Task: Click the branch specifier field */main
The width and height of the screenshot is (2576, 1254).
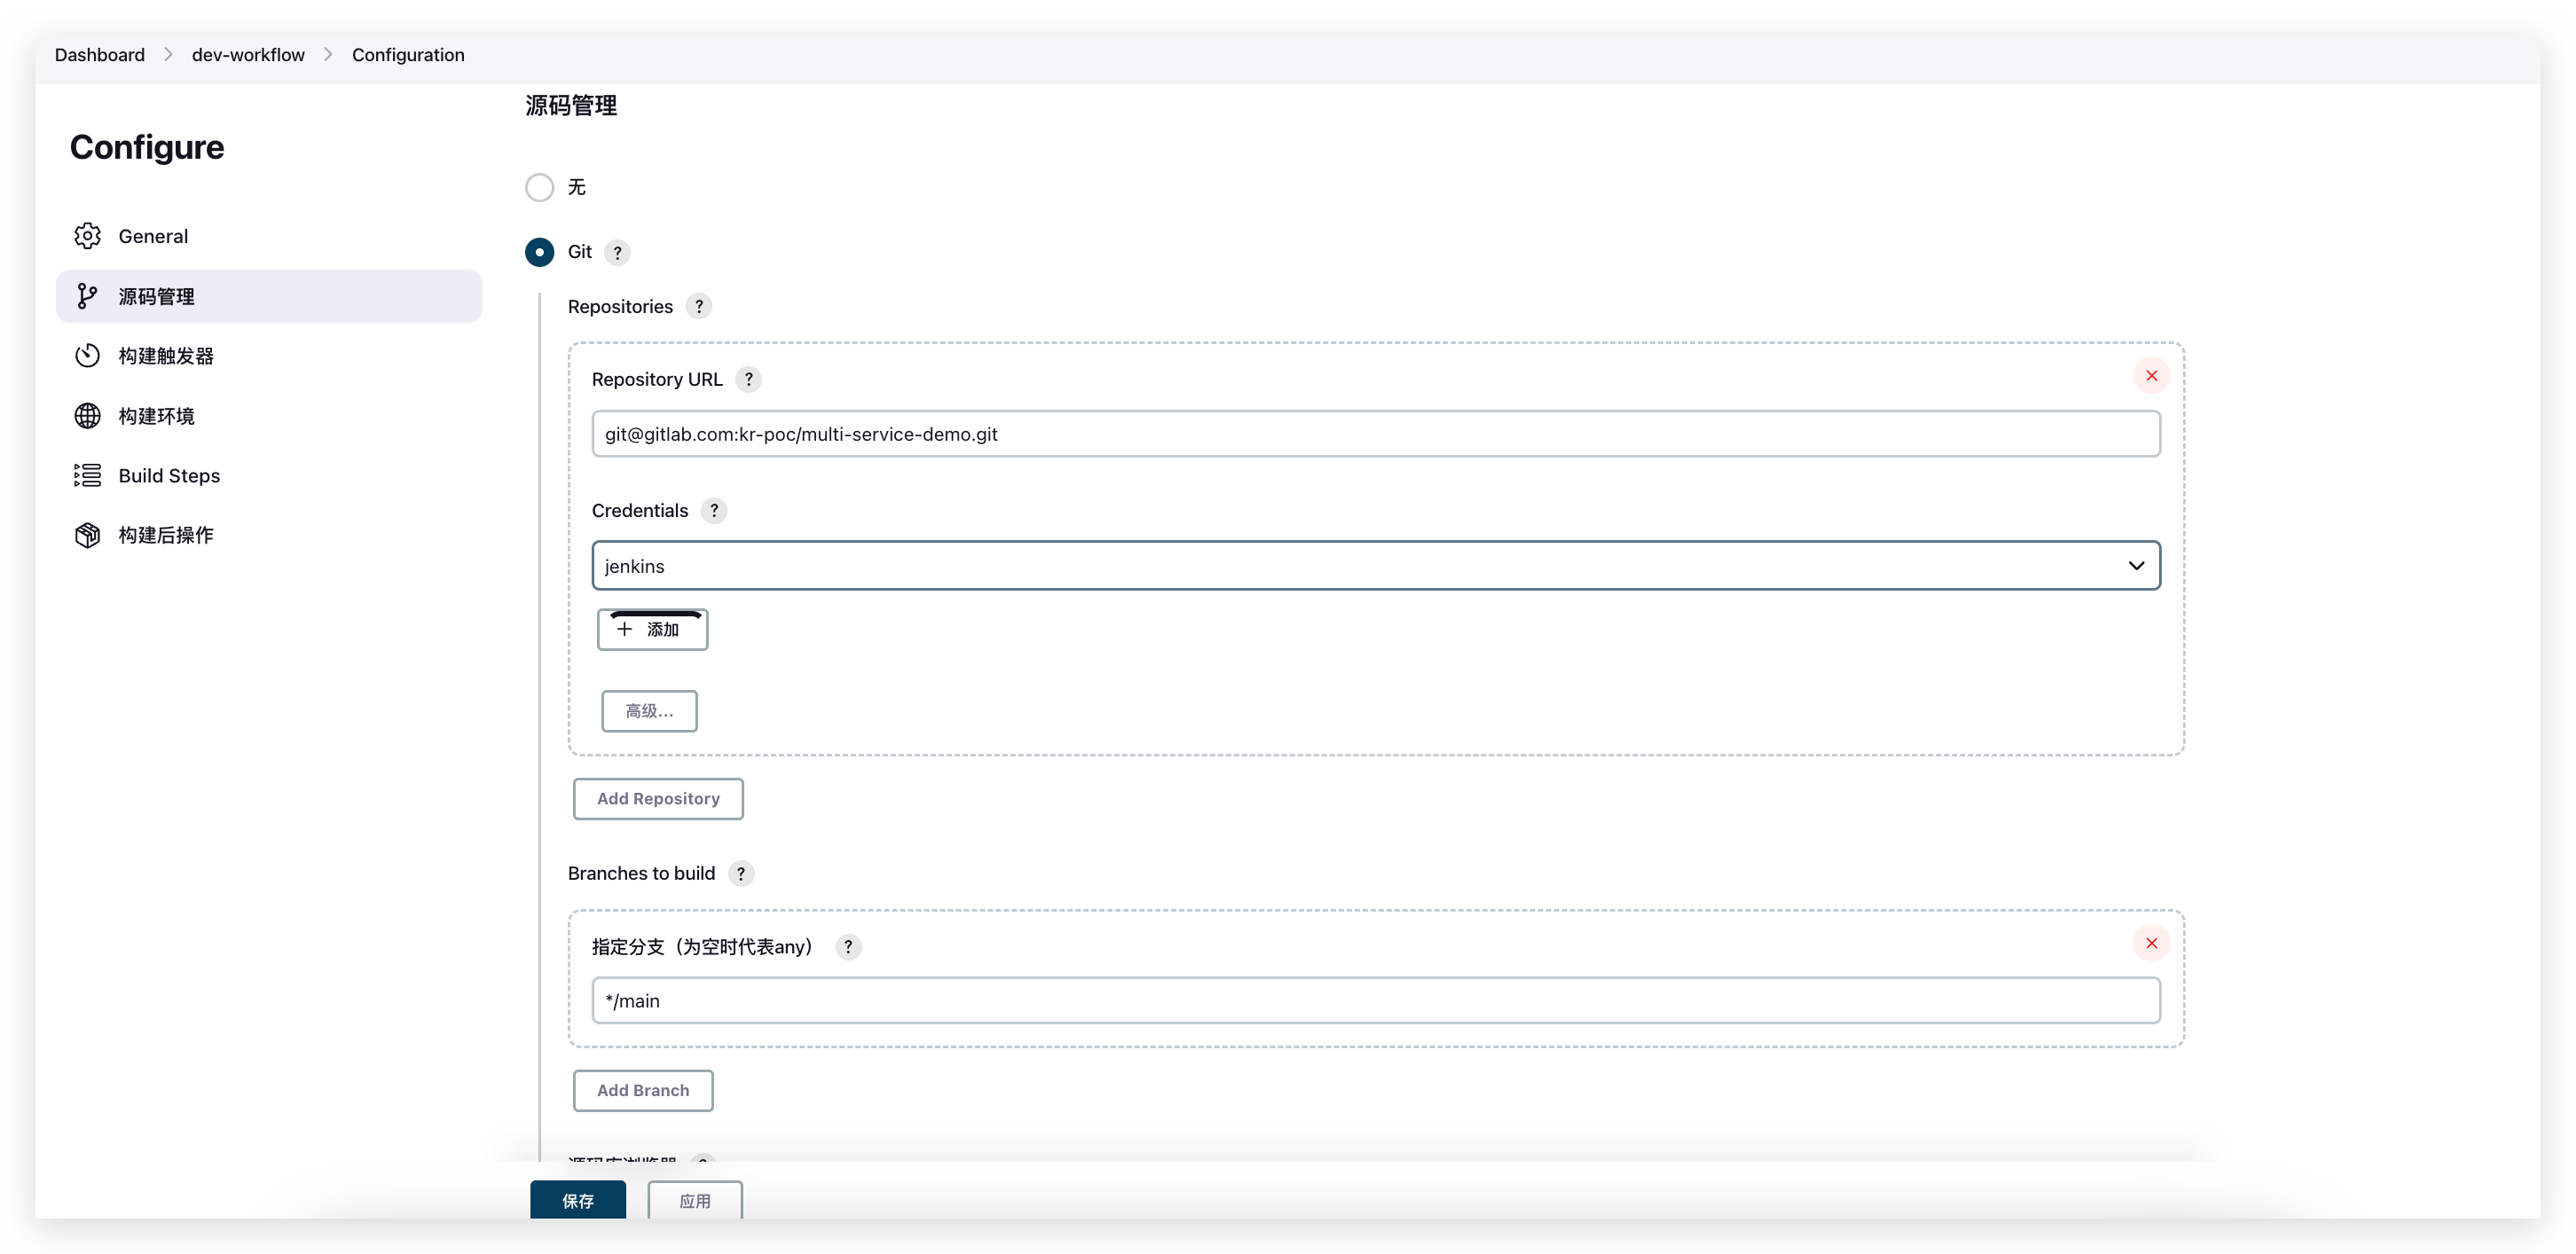Action: pos(1376,1001)
